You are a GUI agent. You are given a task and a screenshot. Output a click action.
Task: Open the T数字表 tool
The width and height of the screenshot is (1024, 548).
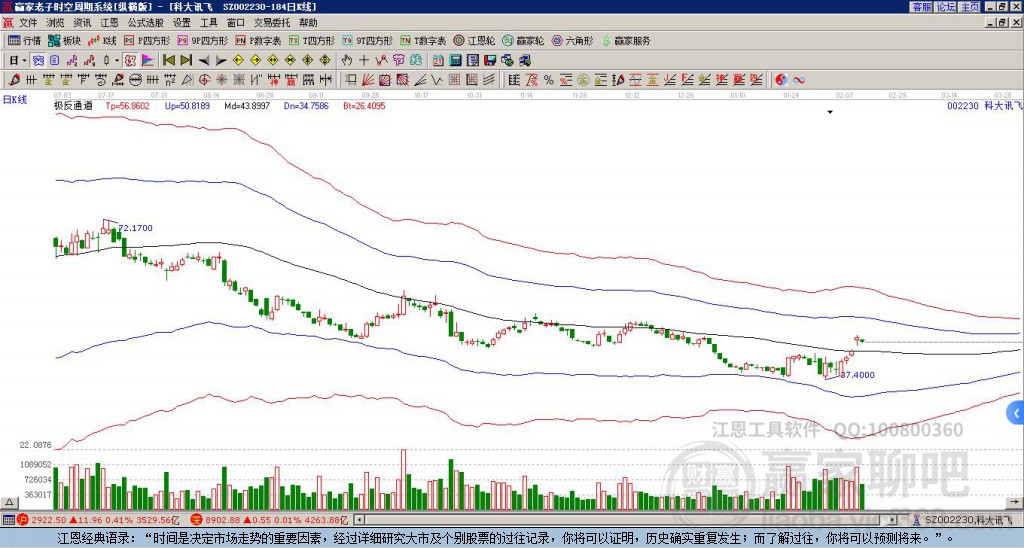pos(423,41)
